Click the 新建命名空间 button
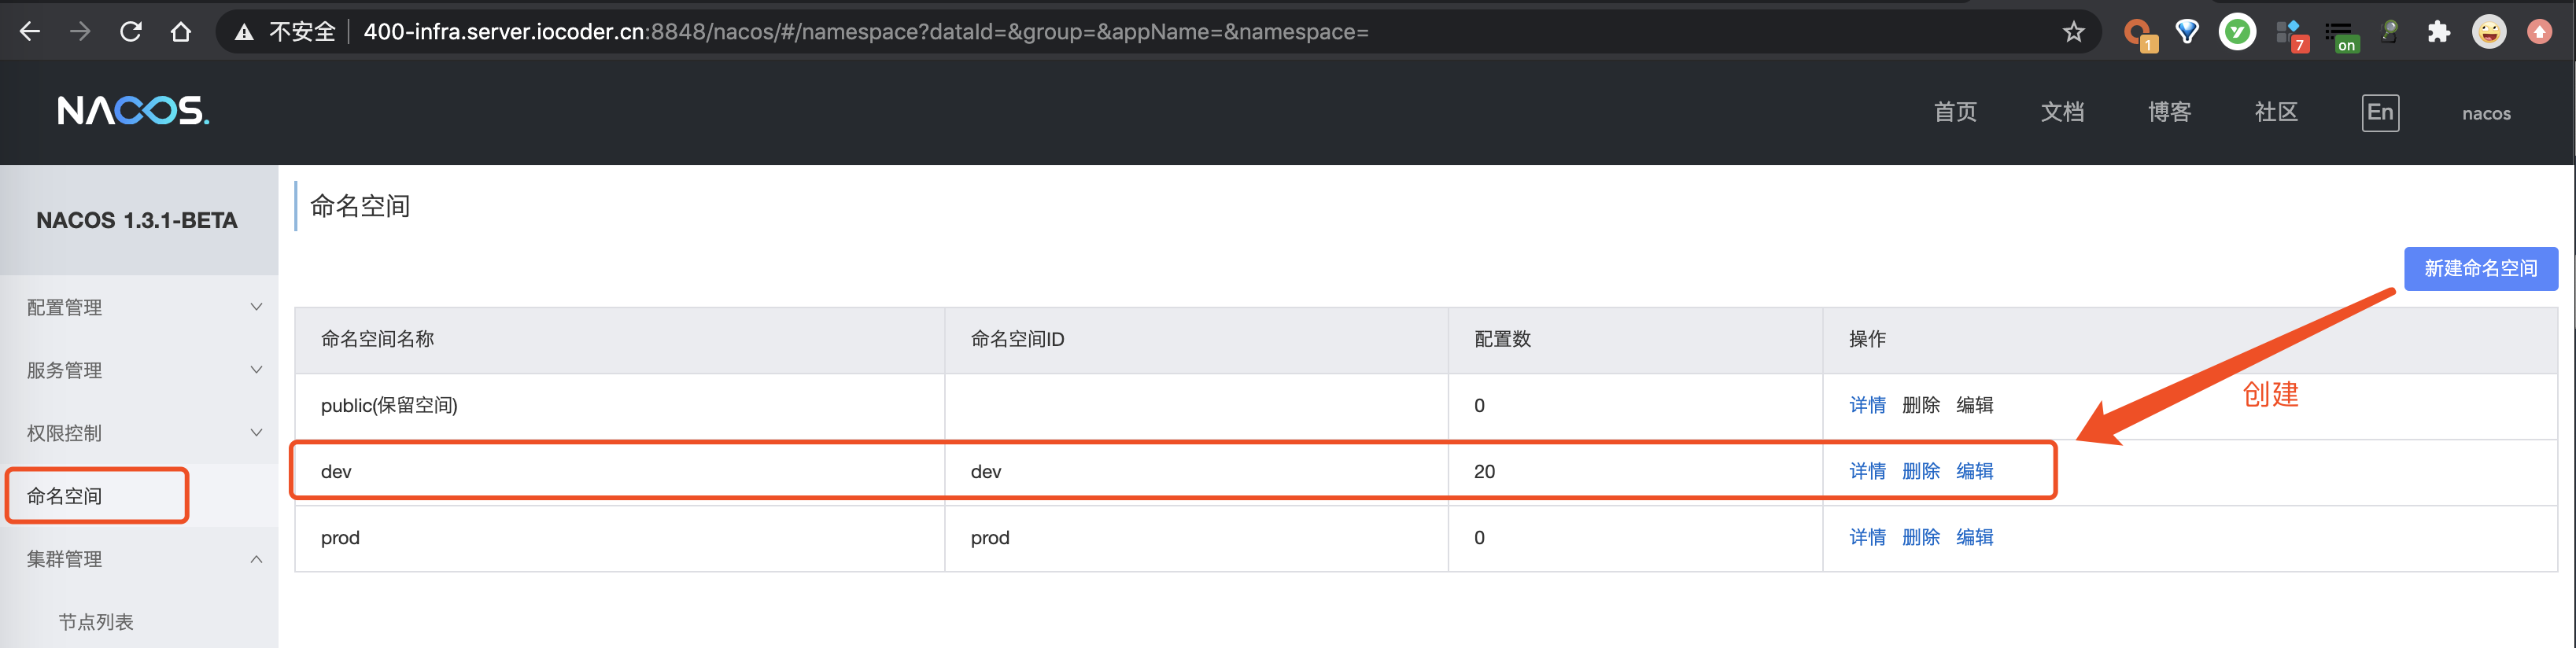 click(2480, 268)
